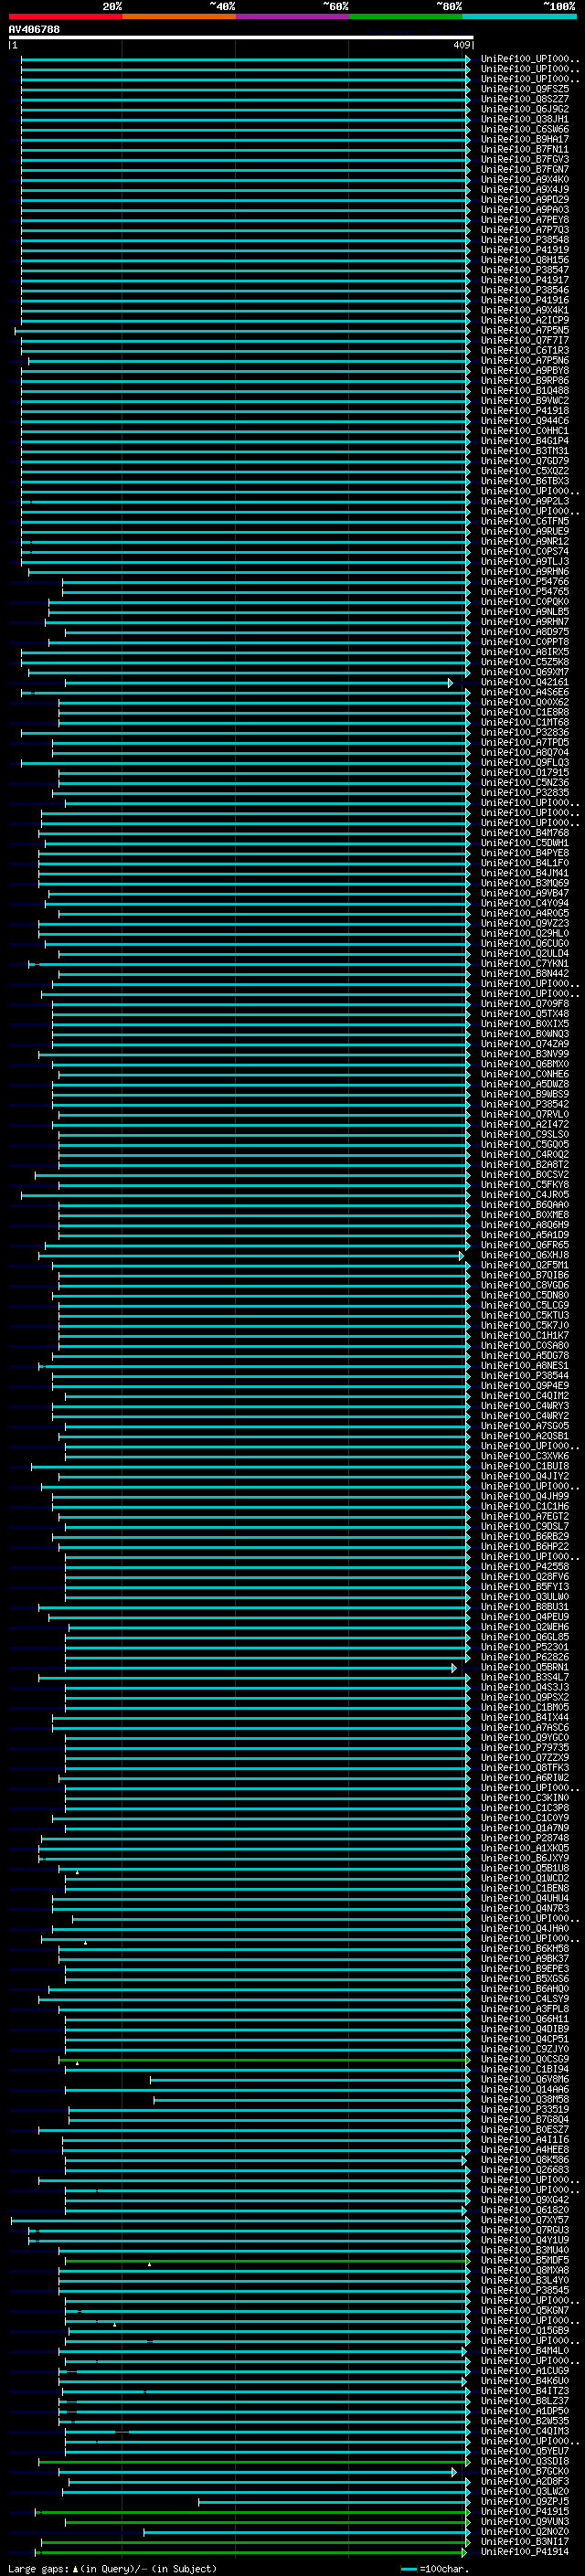
Task: Click the UniRef100_Q9FSZ5 hit label
Action: point(525,89)
